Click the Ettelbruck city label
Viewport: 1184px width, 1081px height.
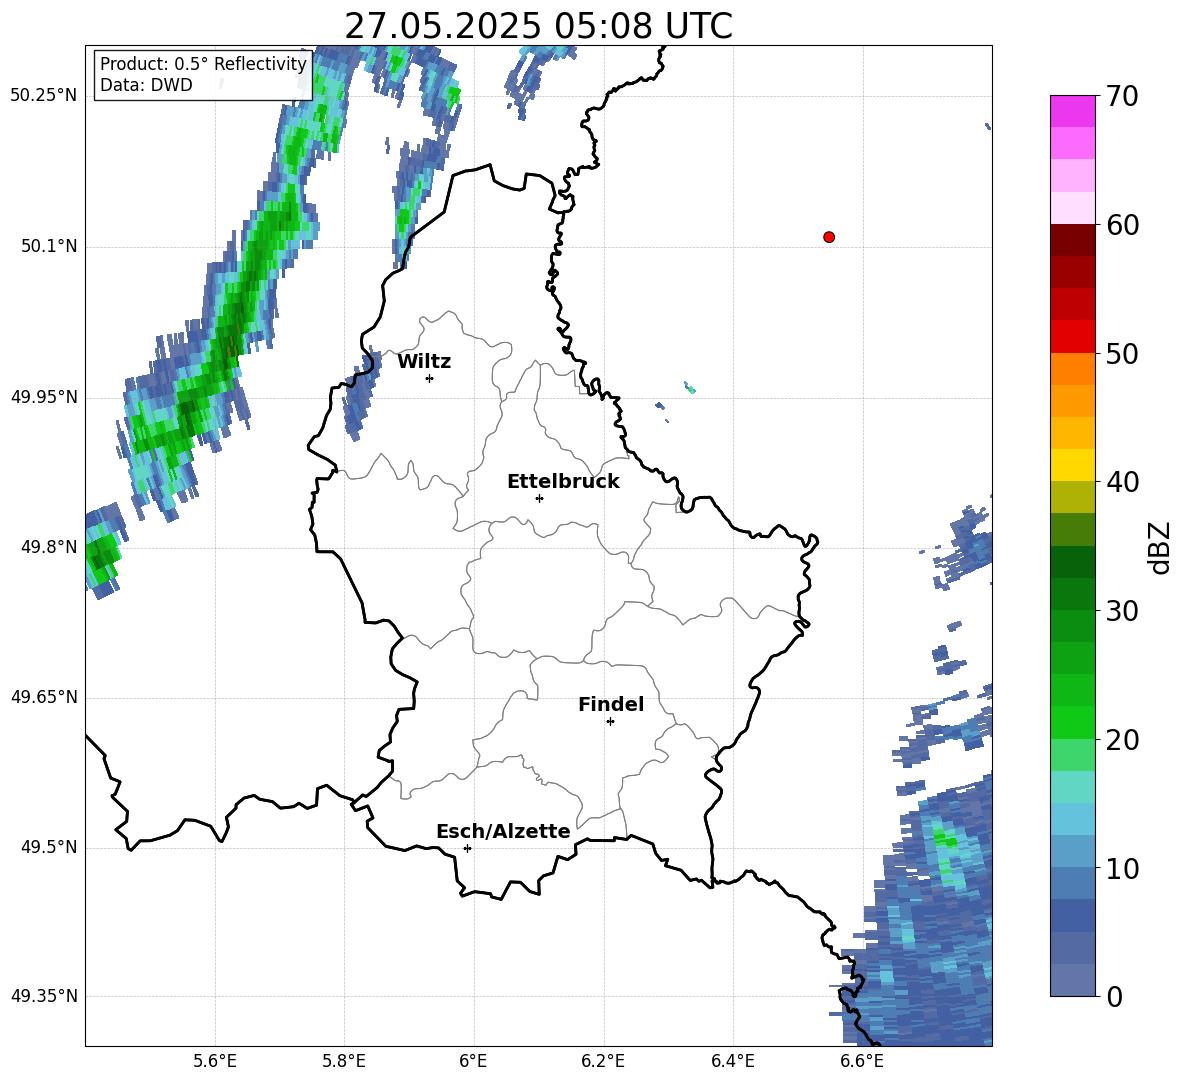point(563,482)
